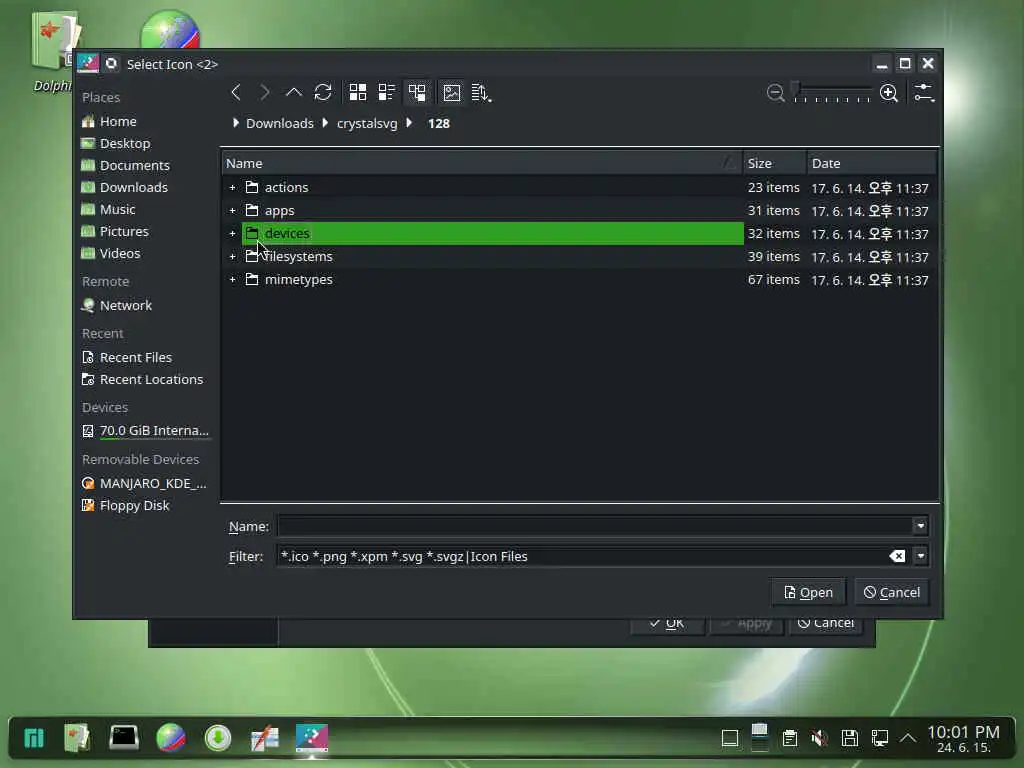Switch to icons view mode
1024x768 pixels.
tap(358, 92)
